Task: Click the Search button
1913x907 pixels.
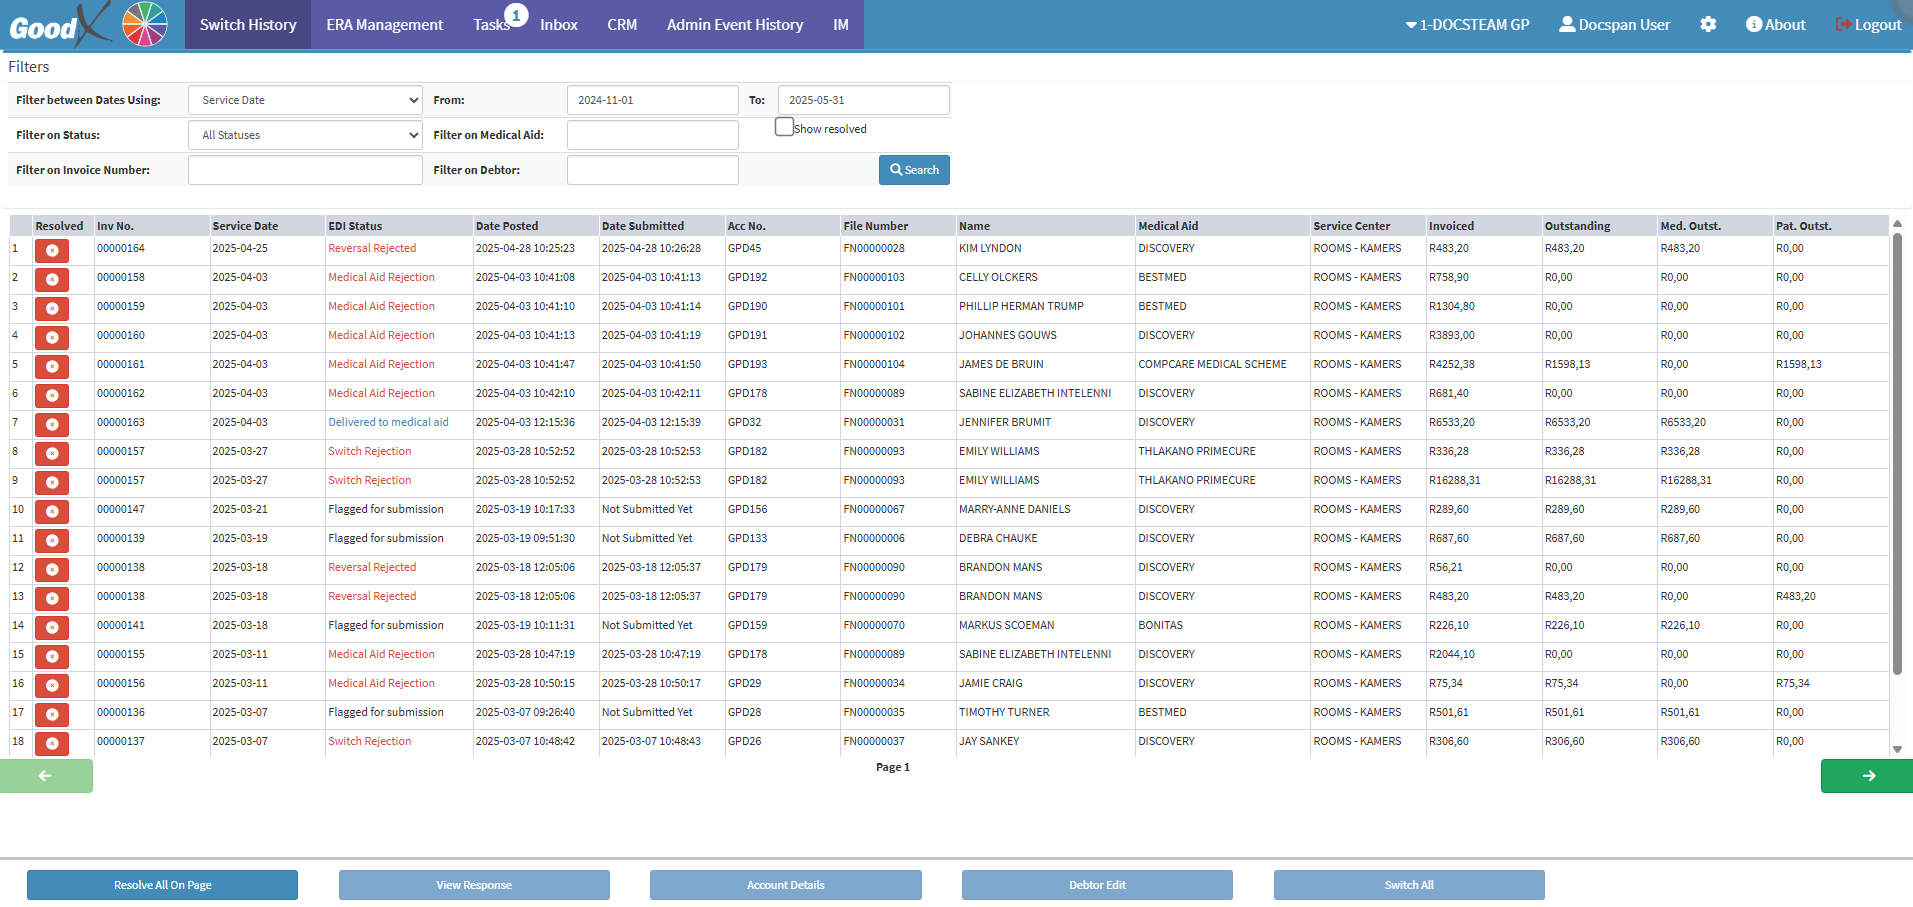Action: coord(914,170)
